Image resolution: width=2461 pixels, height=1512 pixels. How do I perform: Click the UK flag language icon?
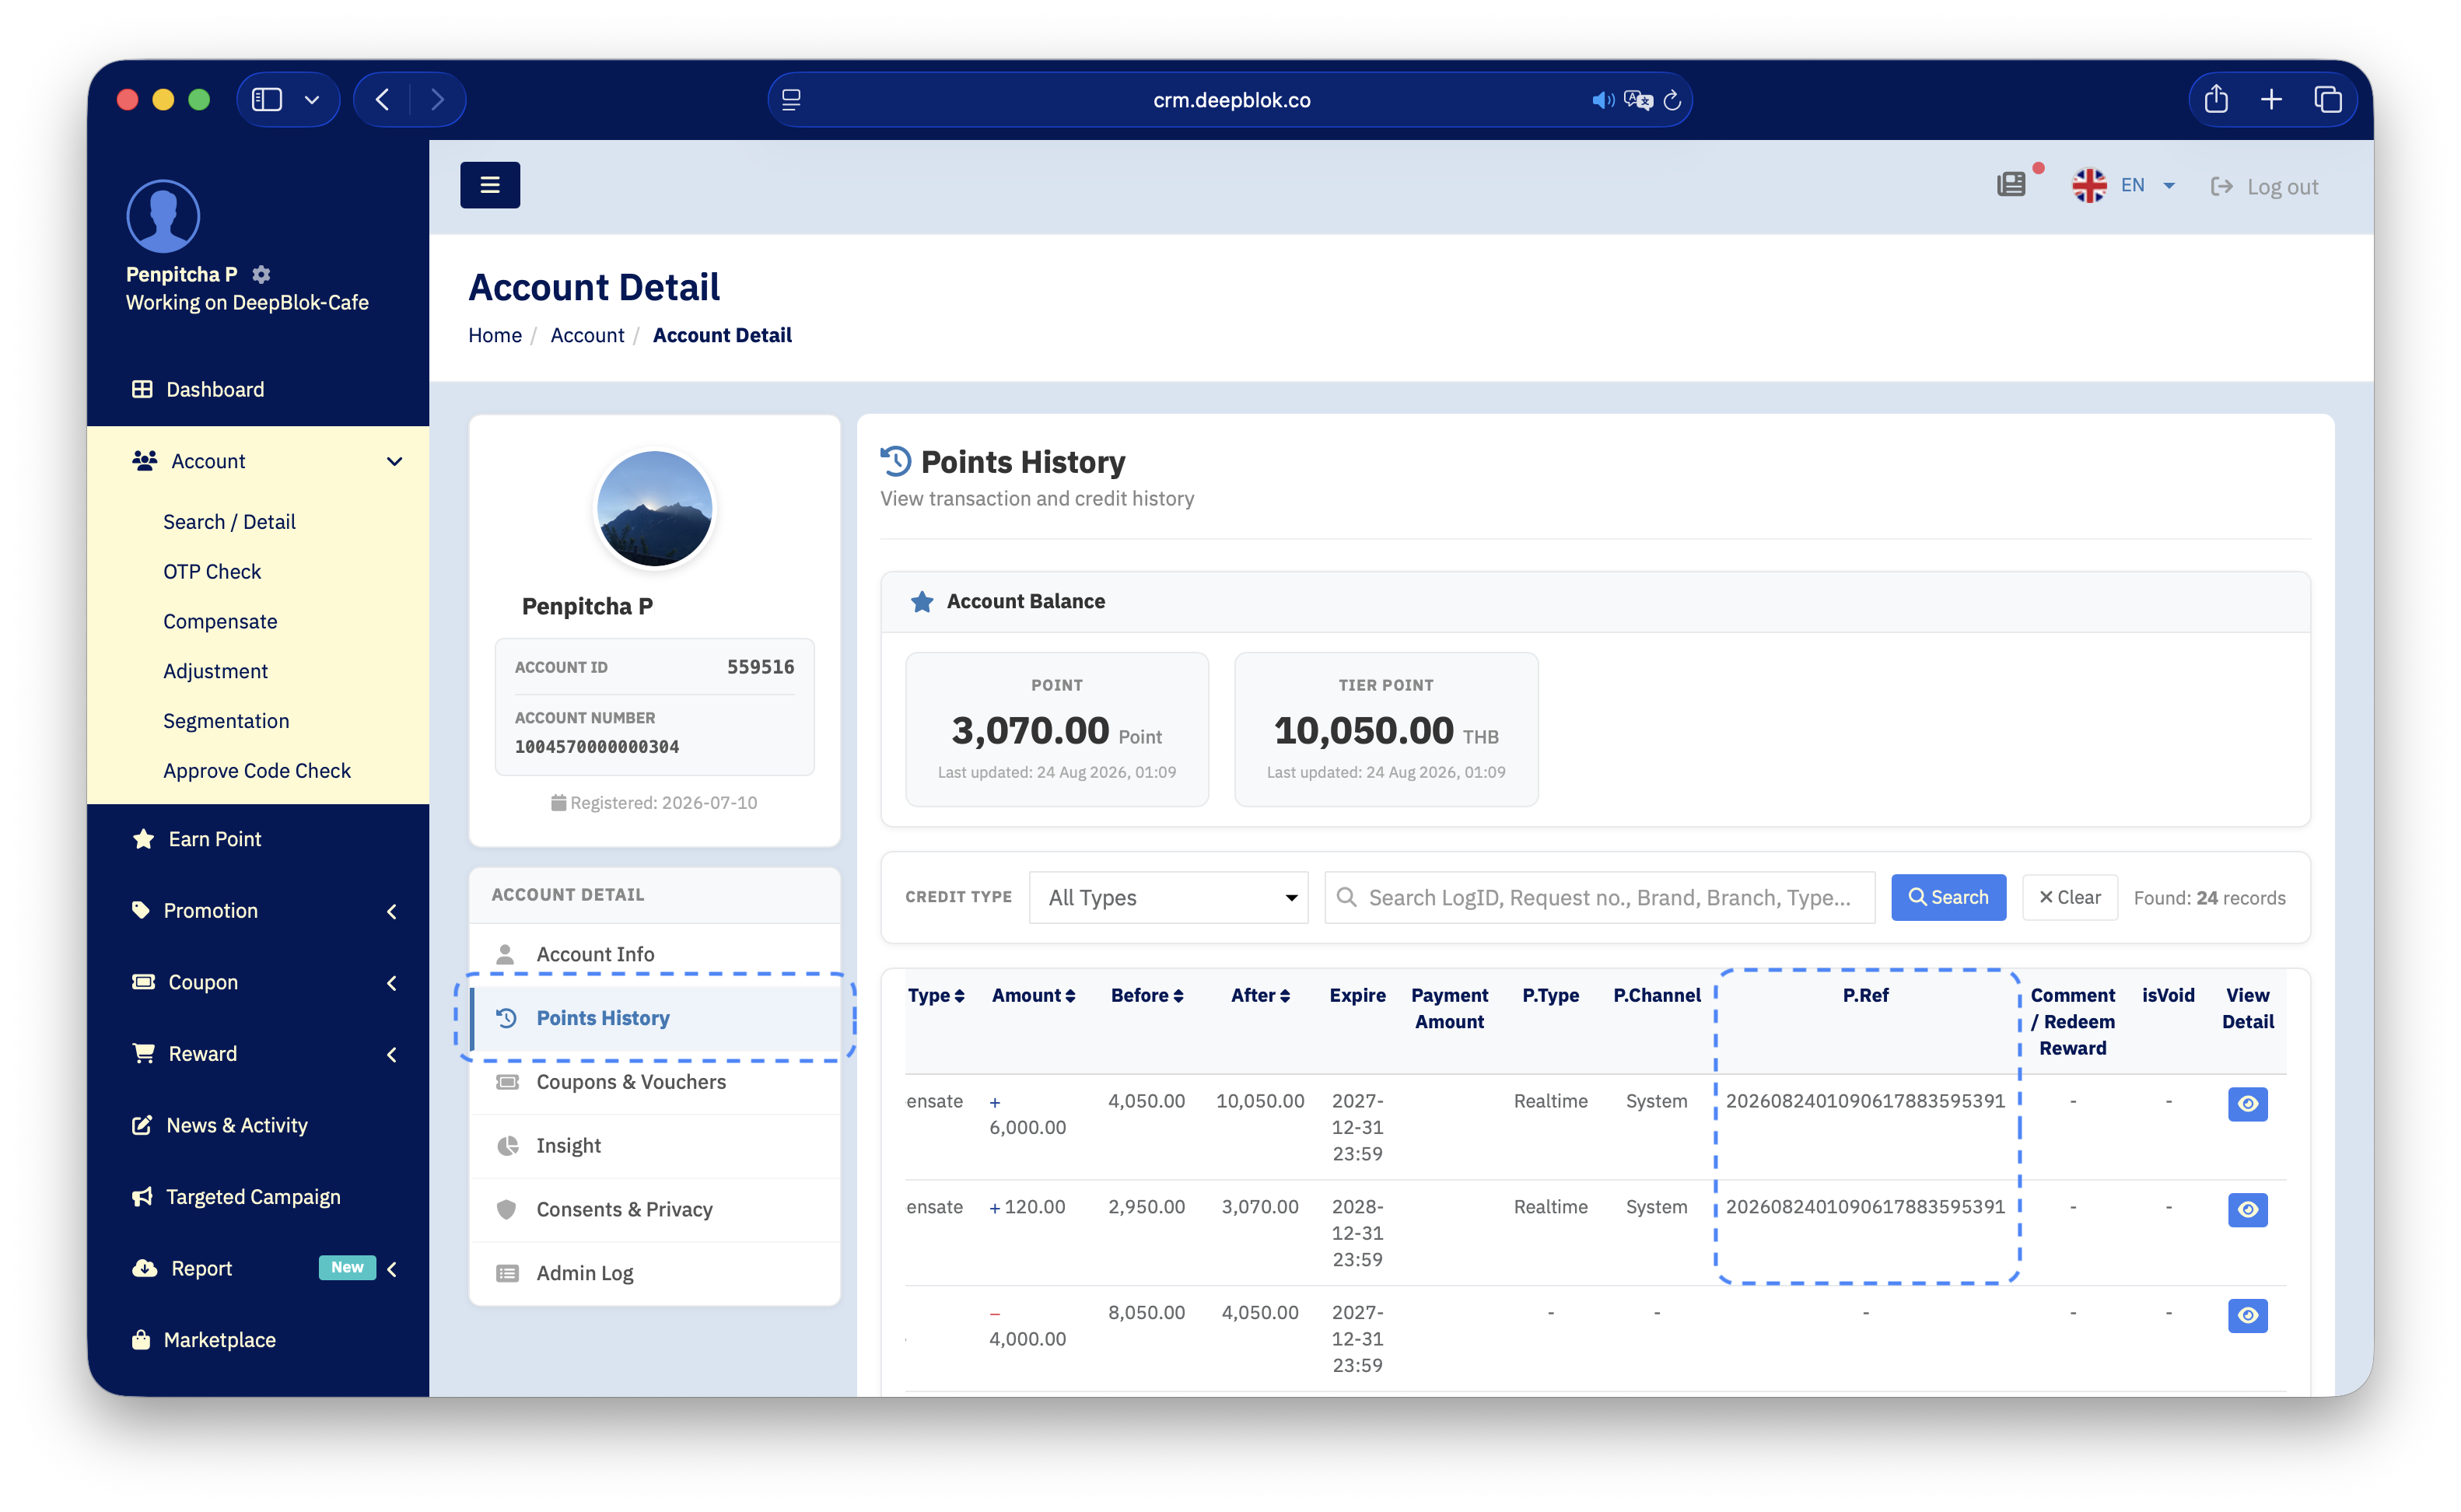pyautogui.click(x=2089, y=185)
